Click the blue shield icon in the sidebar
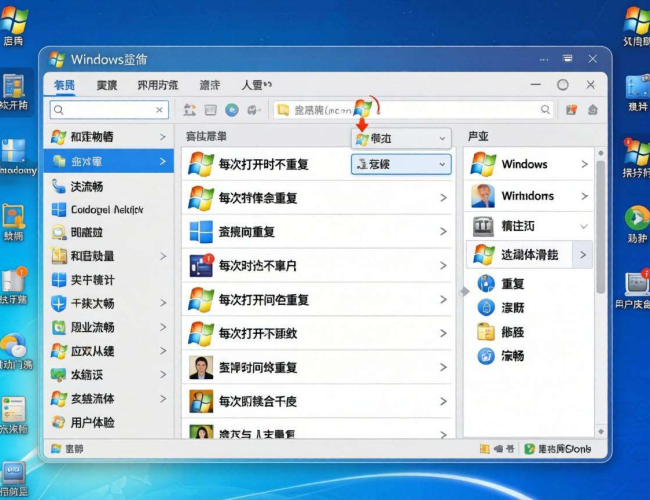This screenshot has width=650, height=500. coord(58,303)
